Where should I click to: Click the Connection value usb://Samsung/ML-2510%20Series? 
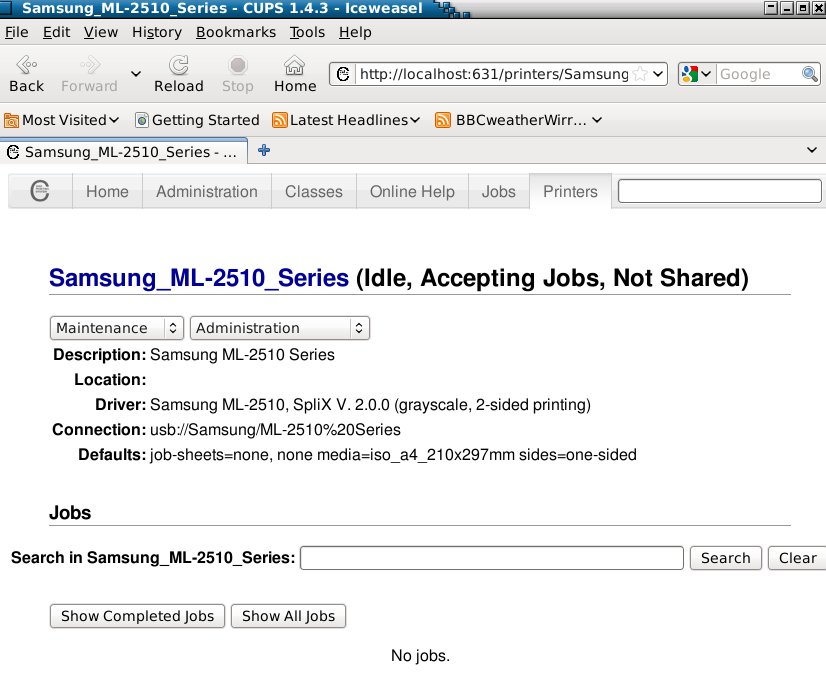pos(275,430)
